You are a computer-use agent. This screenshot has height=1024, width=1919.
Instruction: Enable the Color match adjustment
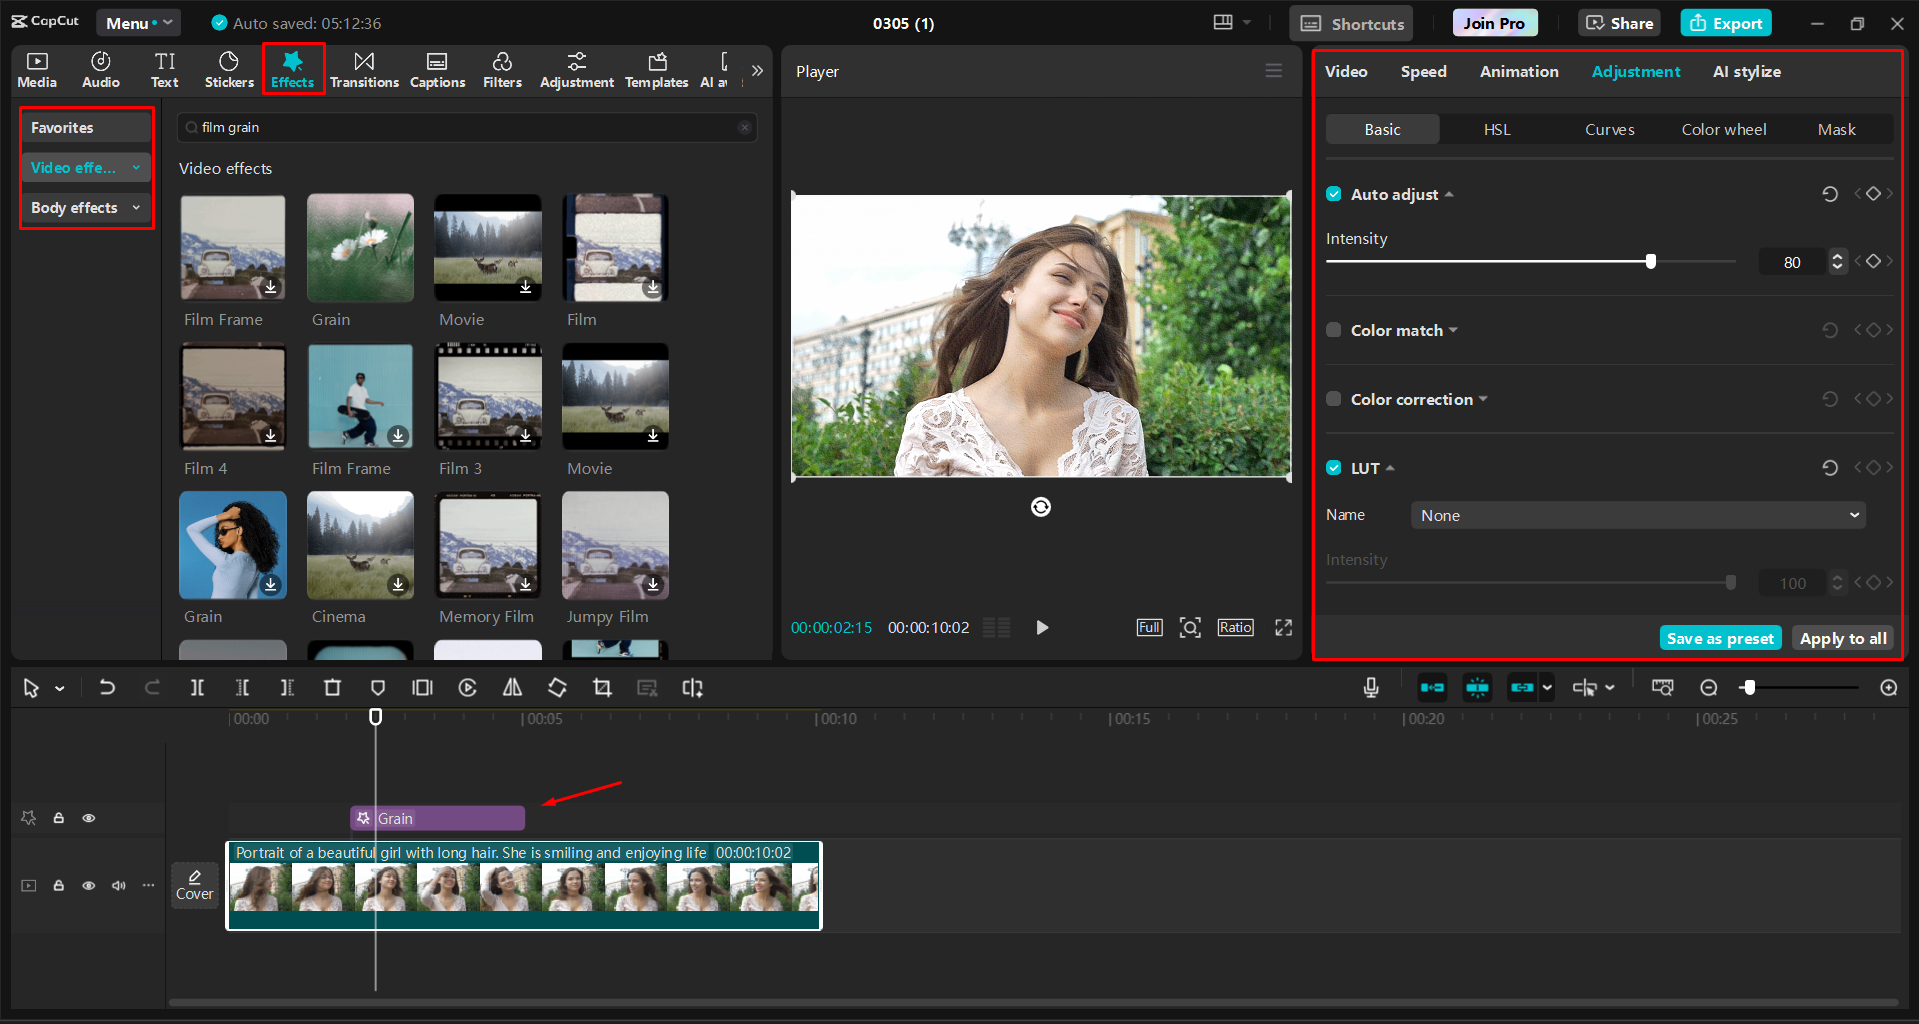click(x=1333, y=329)
